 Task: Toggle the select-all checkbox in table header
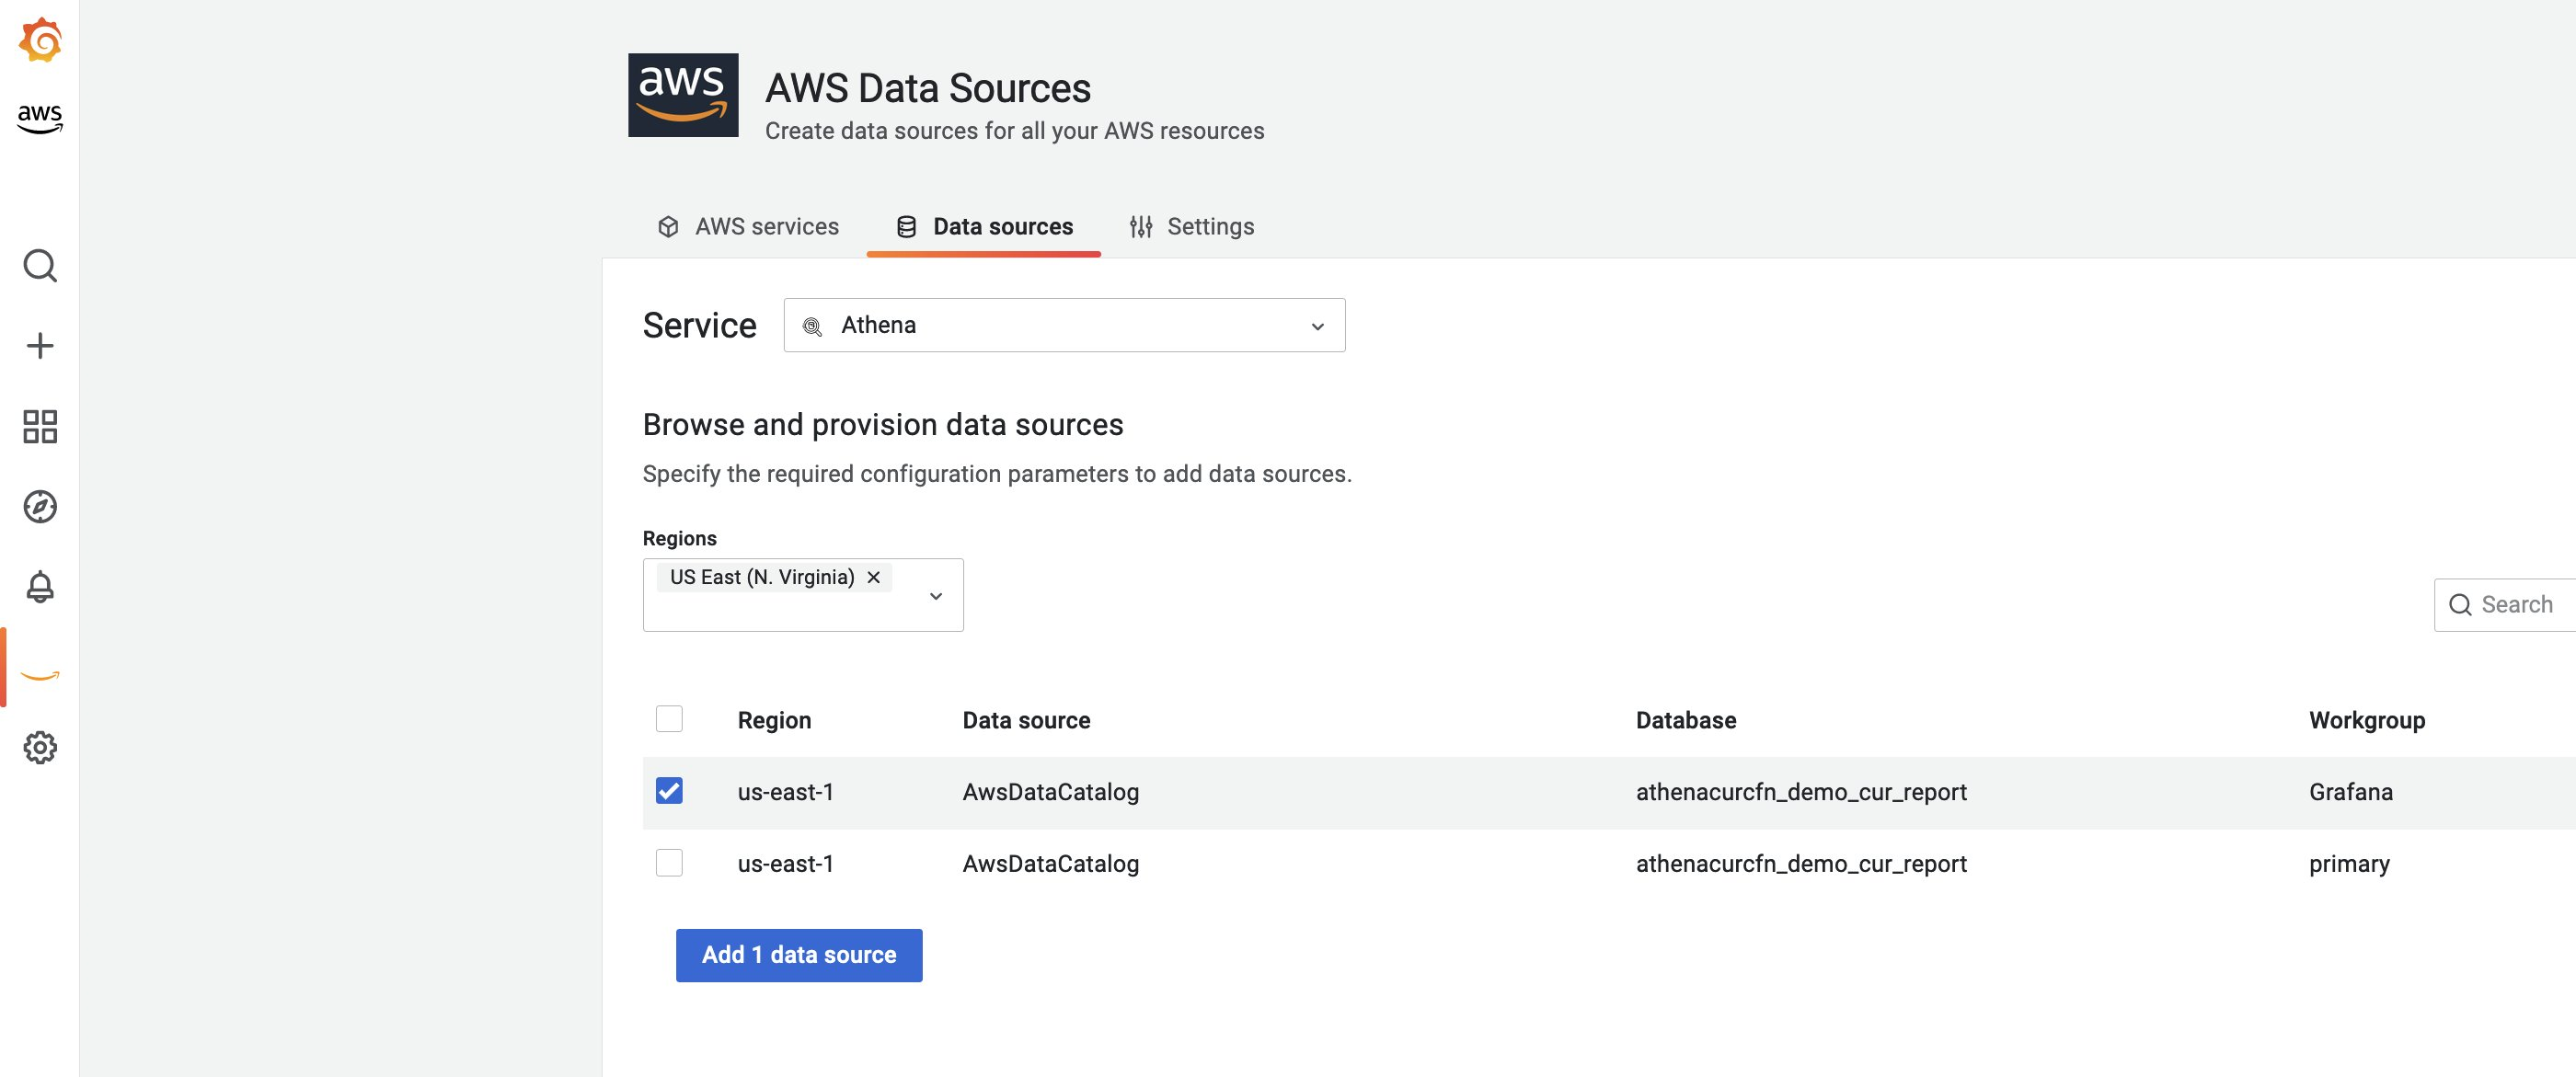click(x=669, y=718)
